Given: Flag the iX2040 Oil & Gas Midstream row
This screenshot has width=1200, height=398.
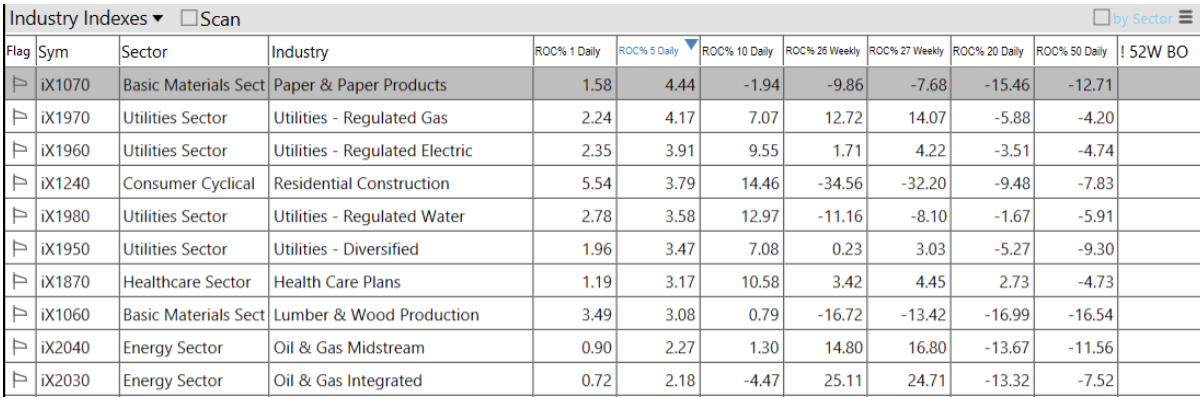Looking at the screenshot, I should (18, 348).
